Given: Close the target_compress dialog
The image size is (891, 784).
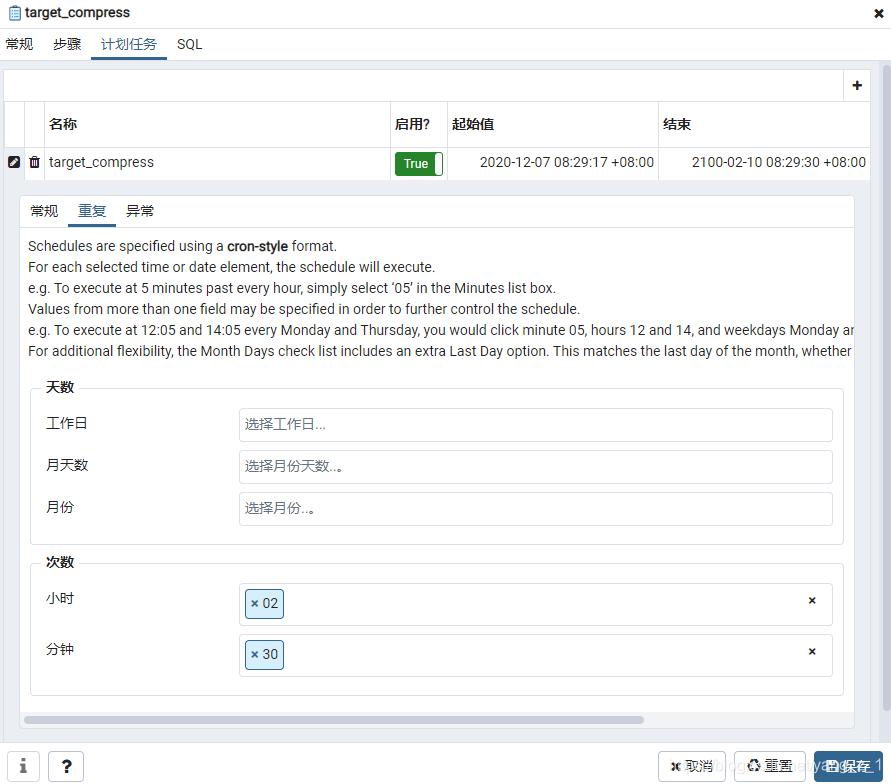Looking at the screenshot, I should pyautogui.click(x=878, y=13).
